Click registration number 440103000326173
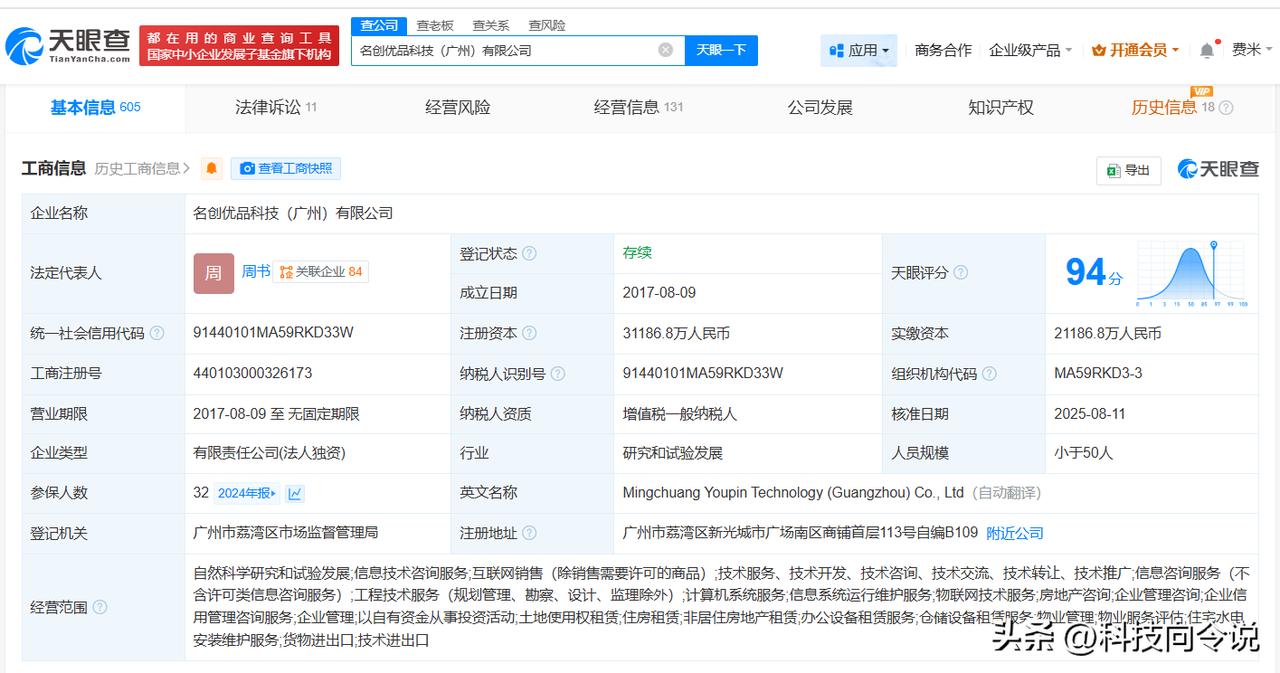Viewport: 1280px width, 673px height. pos(252,373)
